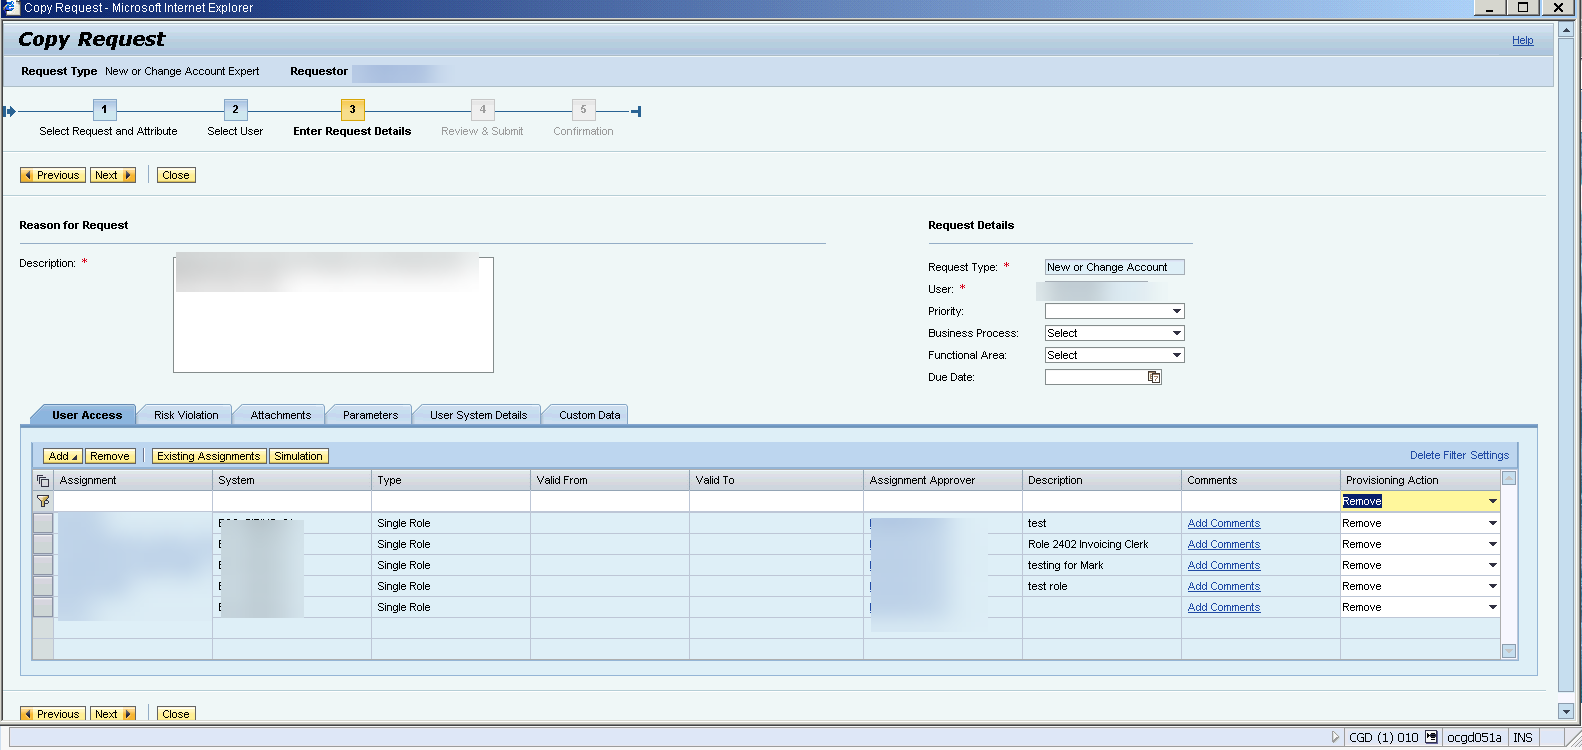Open the Parameters tab
Image resolution: width=1582 pixels, height=750 pixels.
(370, 415)
